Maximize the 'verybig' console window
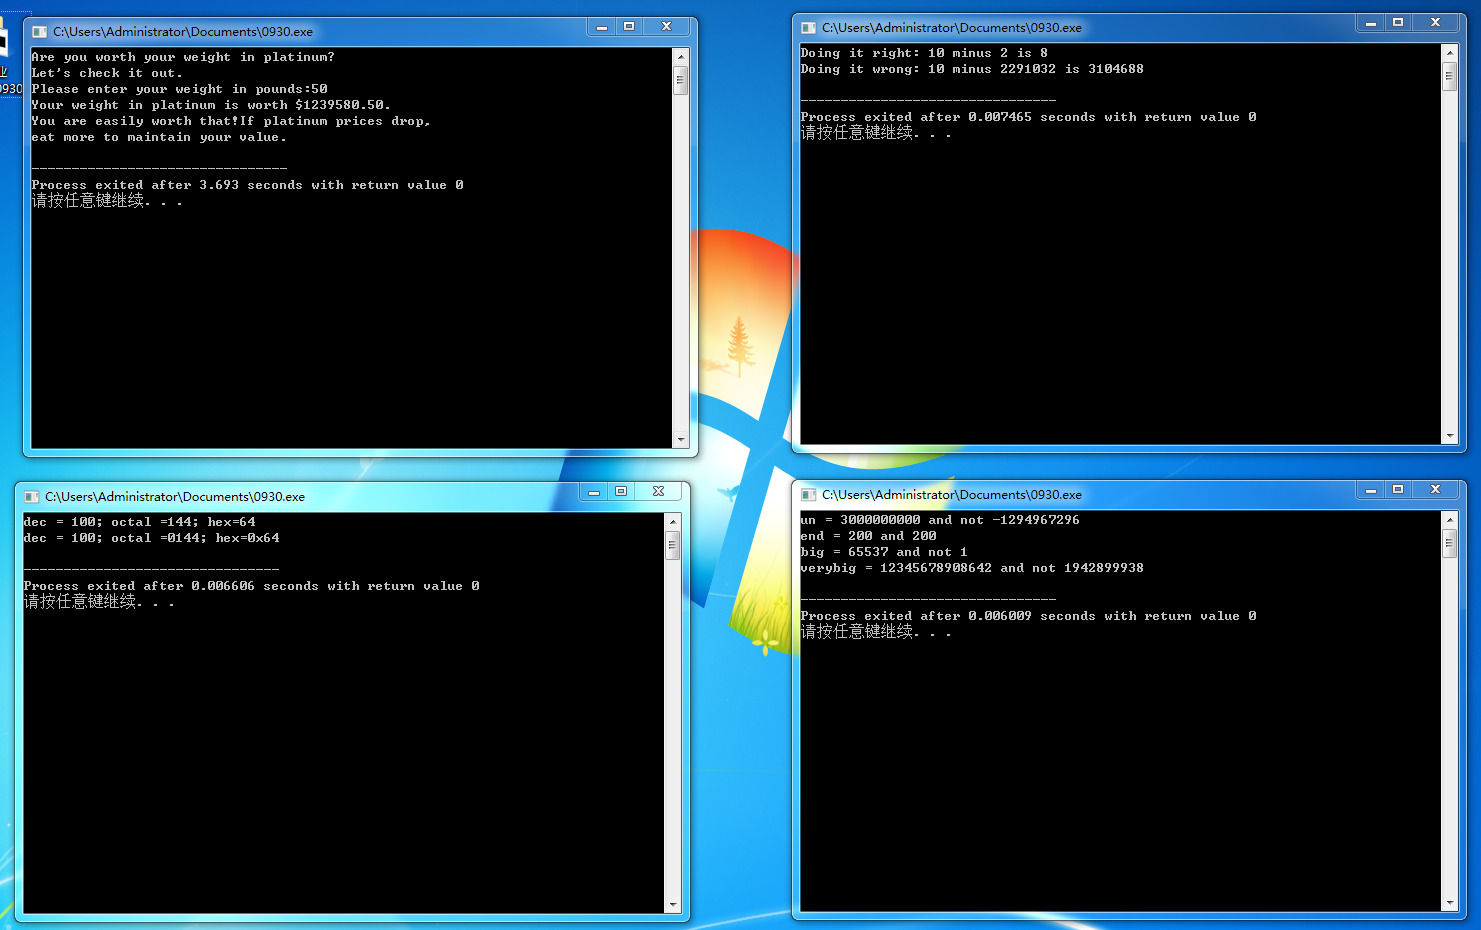Screen dimensions: 1481x930 [x=1398, y=490]
